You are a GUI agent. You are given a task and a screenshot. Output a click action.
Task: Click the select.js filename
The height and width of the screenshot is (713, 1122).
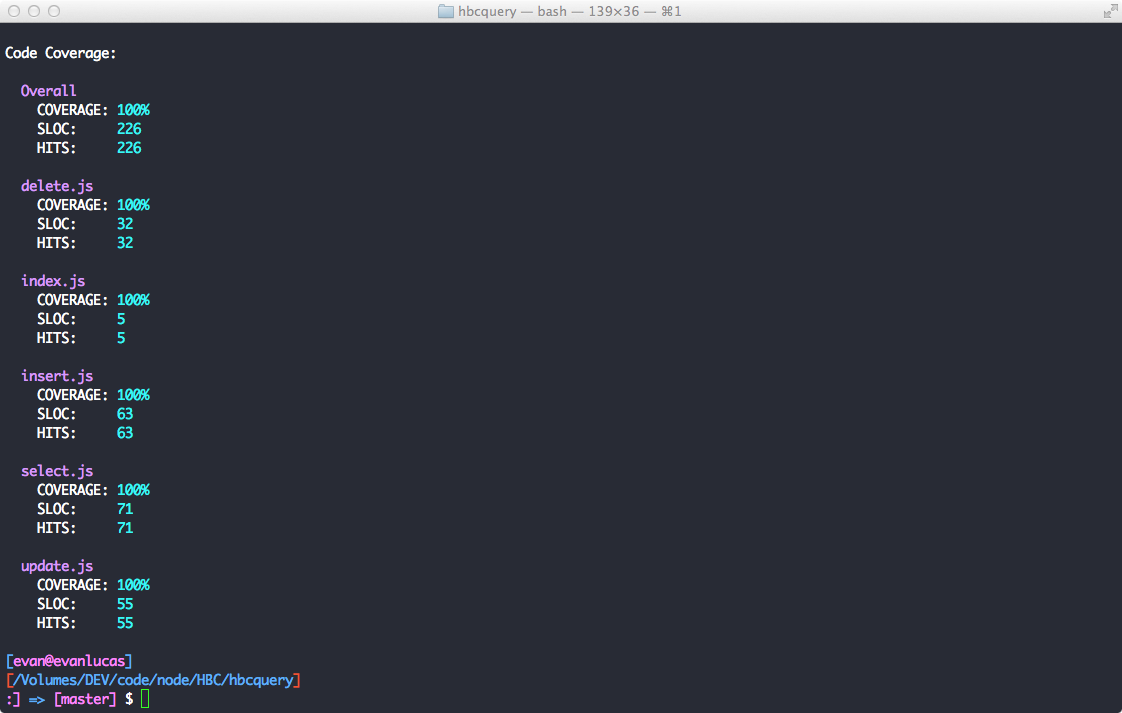click(x=56, y=470)
